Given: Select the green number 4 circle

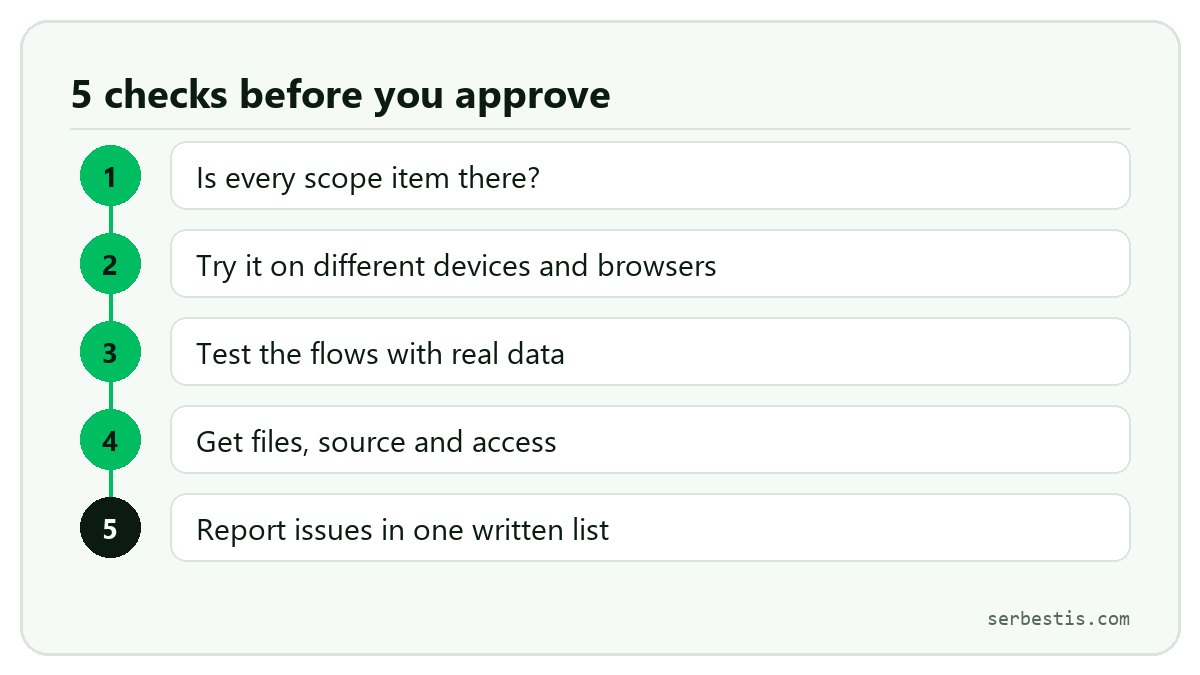Looking at the screenshot, I should click(110, 440).
